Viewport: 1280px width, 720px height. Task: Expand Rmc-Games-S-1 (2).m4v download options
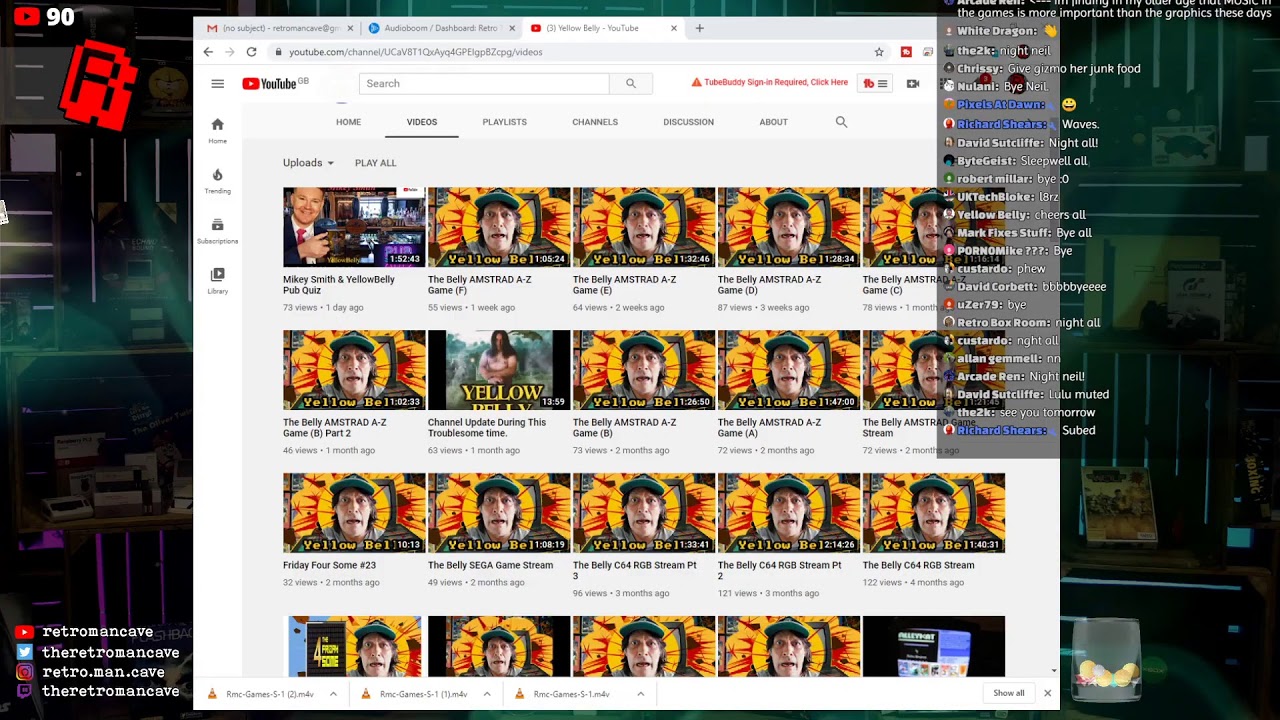pos(333,694)
